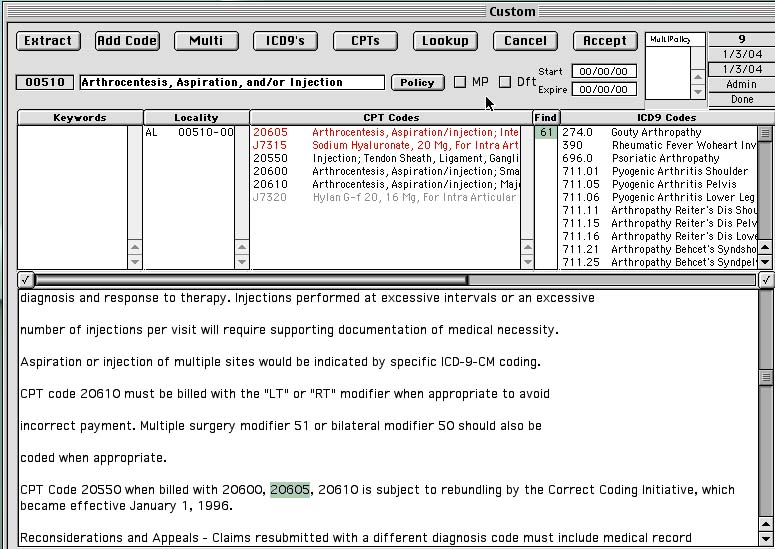Select CPT code 20605 row
Viewport: 775px width, 549px height.
386,132
